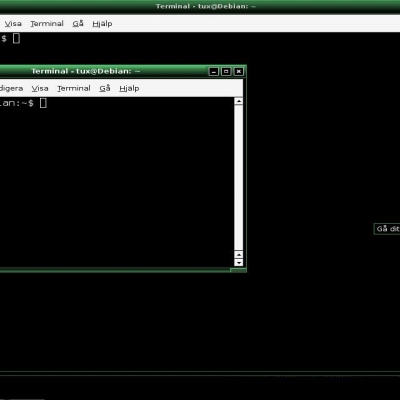Close the front Terminal window
The image size is (400, 400).
pos(239,71)
